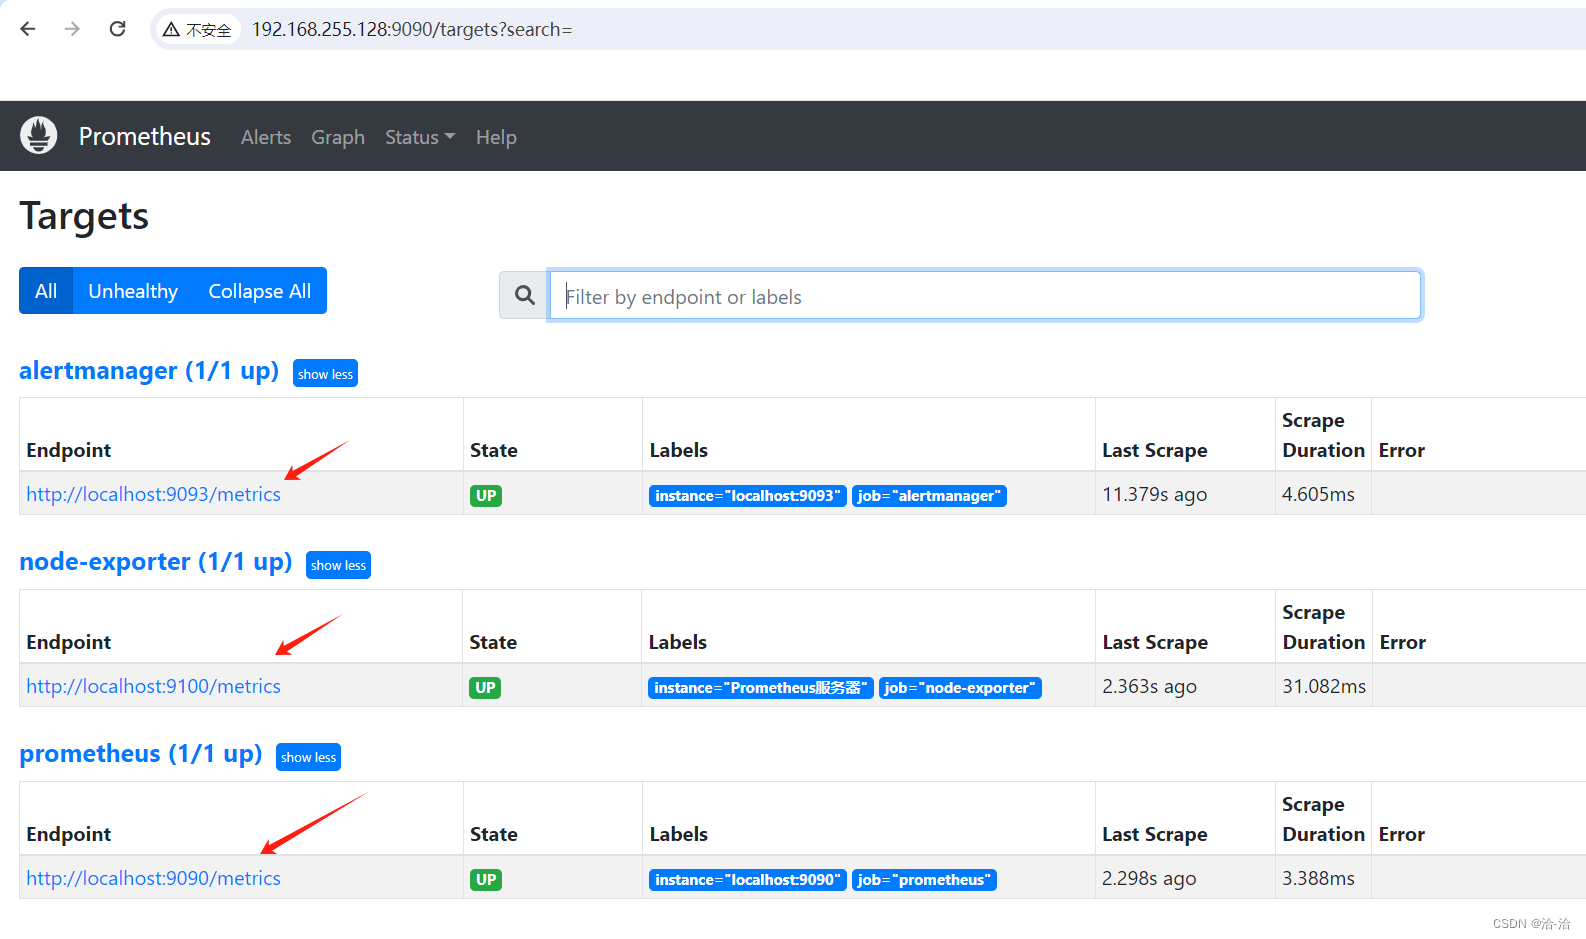The width and height of the screenshot is (1586, 939).
Task: Collapse node-exporter with show less
Action: coord(338,565)
